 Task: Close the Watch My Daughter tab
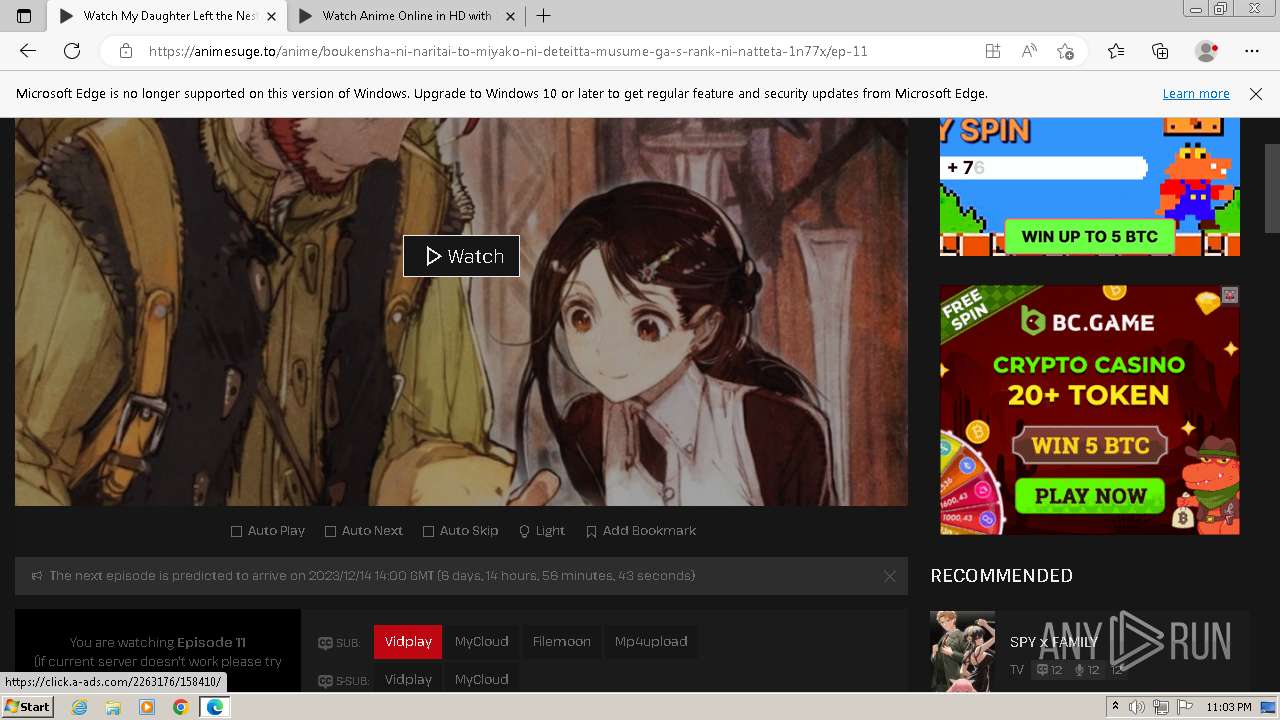point(272,16)
